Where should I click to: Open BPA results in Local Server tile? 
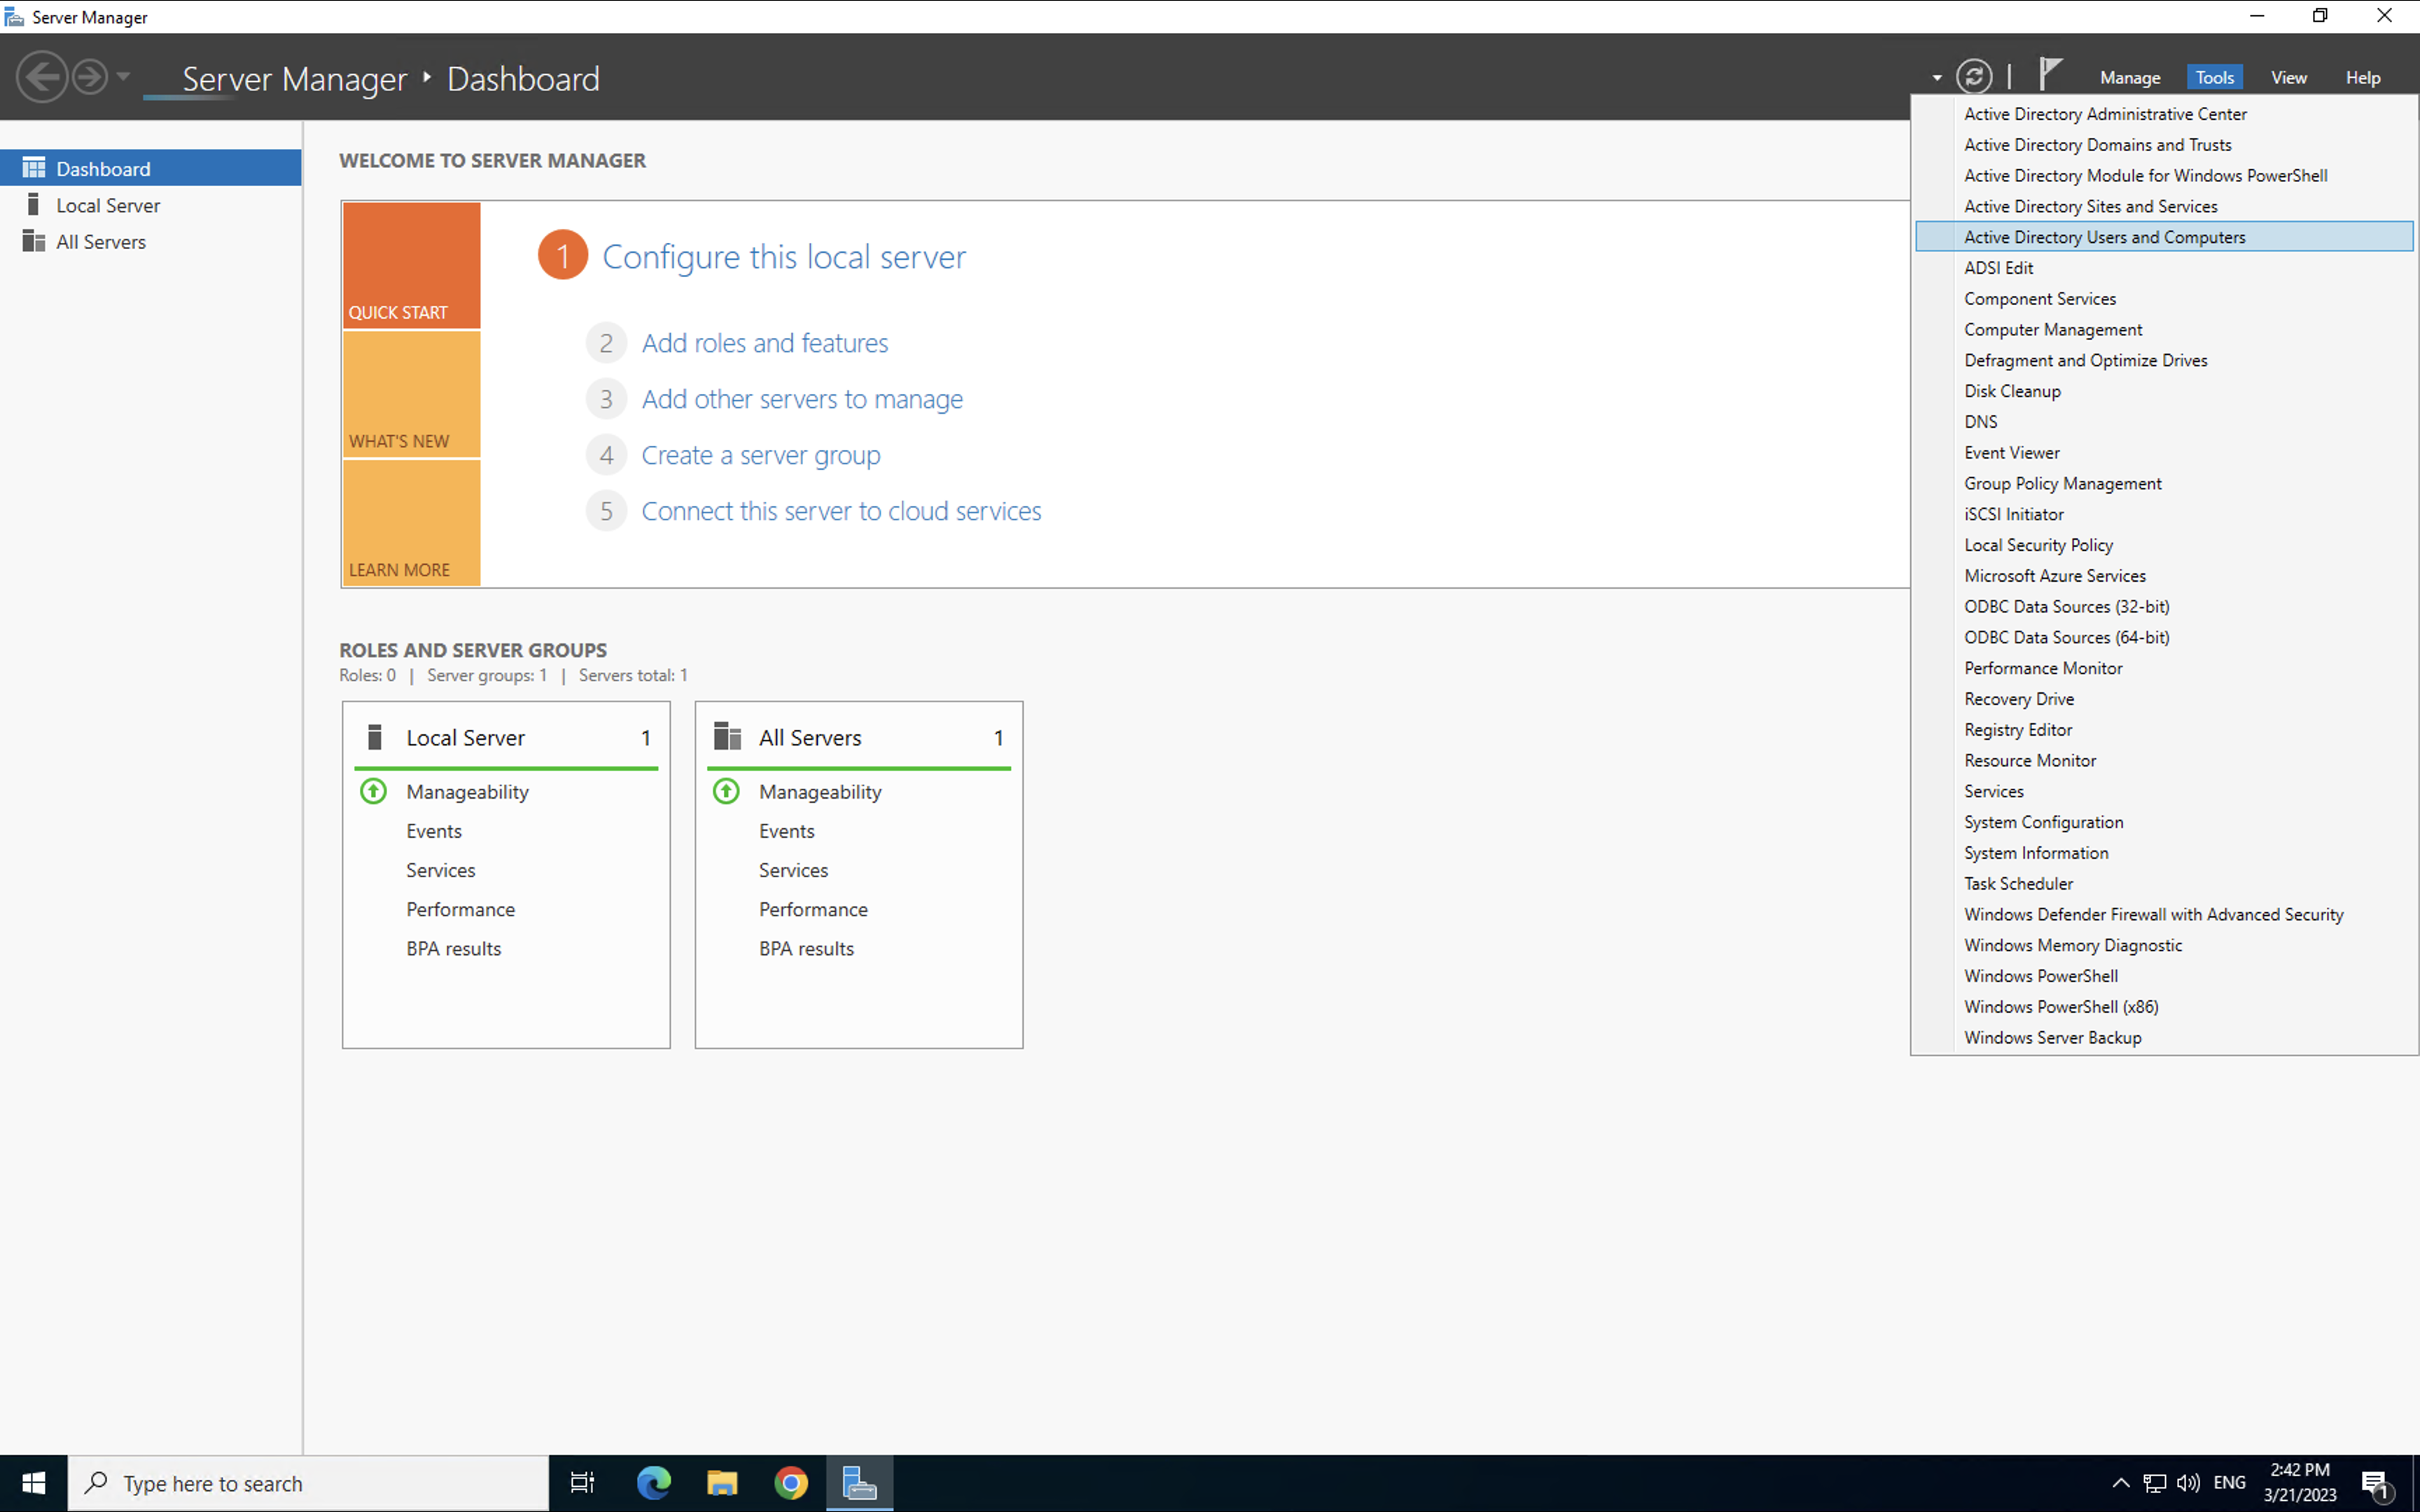pos(453,948)
